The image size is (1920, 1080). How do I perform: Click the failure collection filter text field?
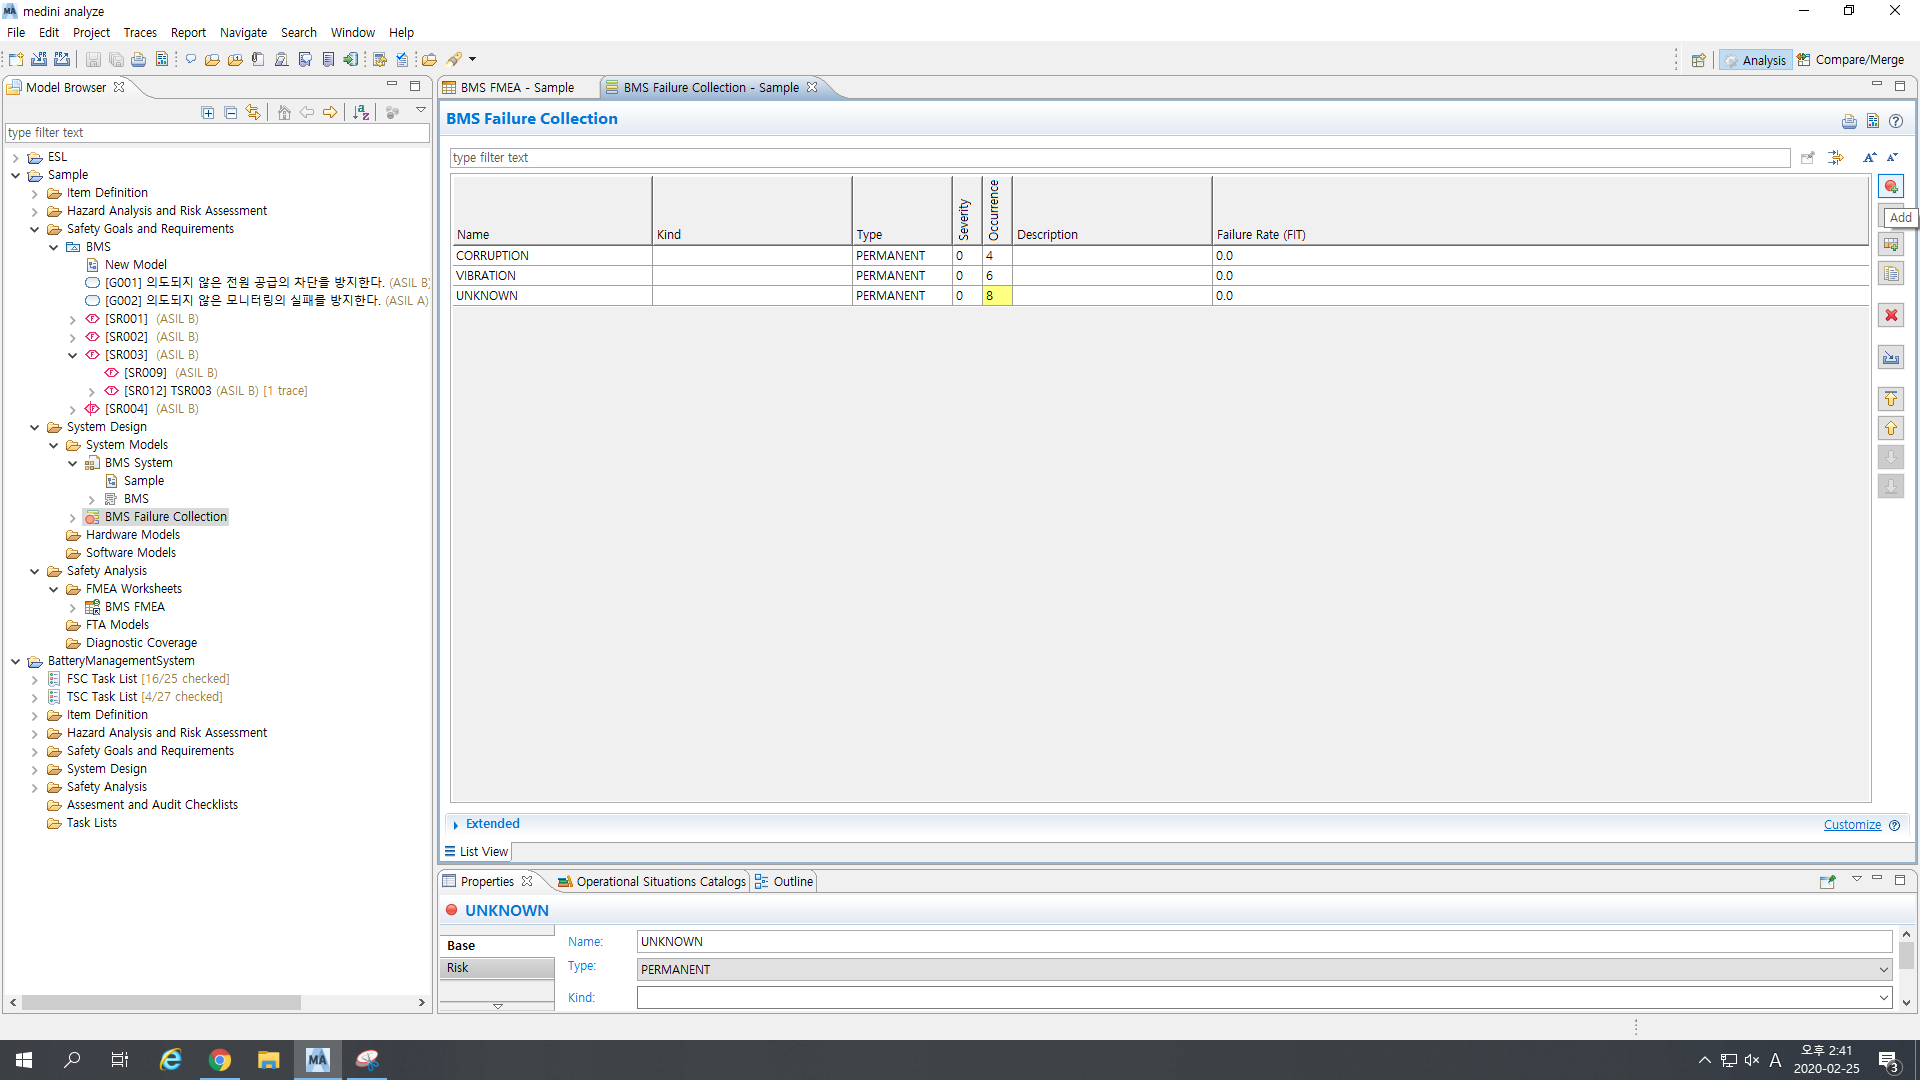(x=1118, y=158)
